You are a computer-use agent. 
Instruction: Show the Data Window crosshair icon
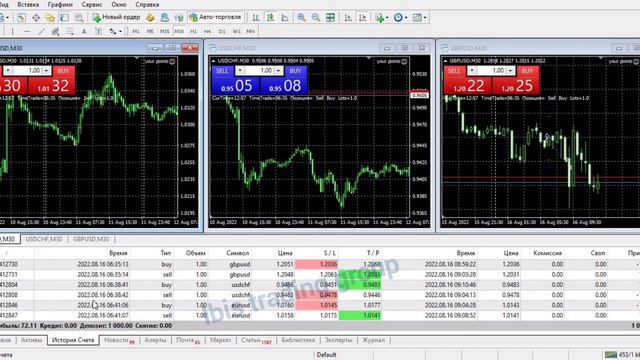(x=36, y=17)
